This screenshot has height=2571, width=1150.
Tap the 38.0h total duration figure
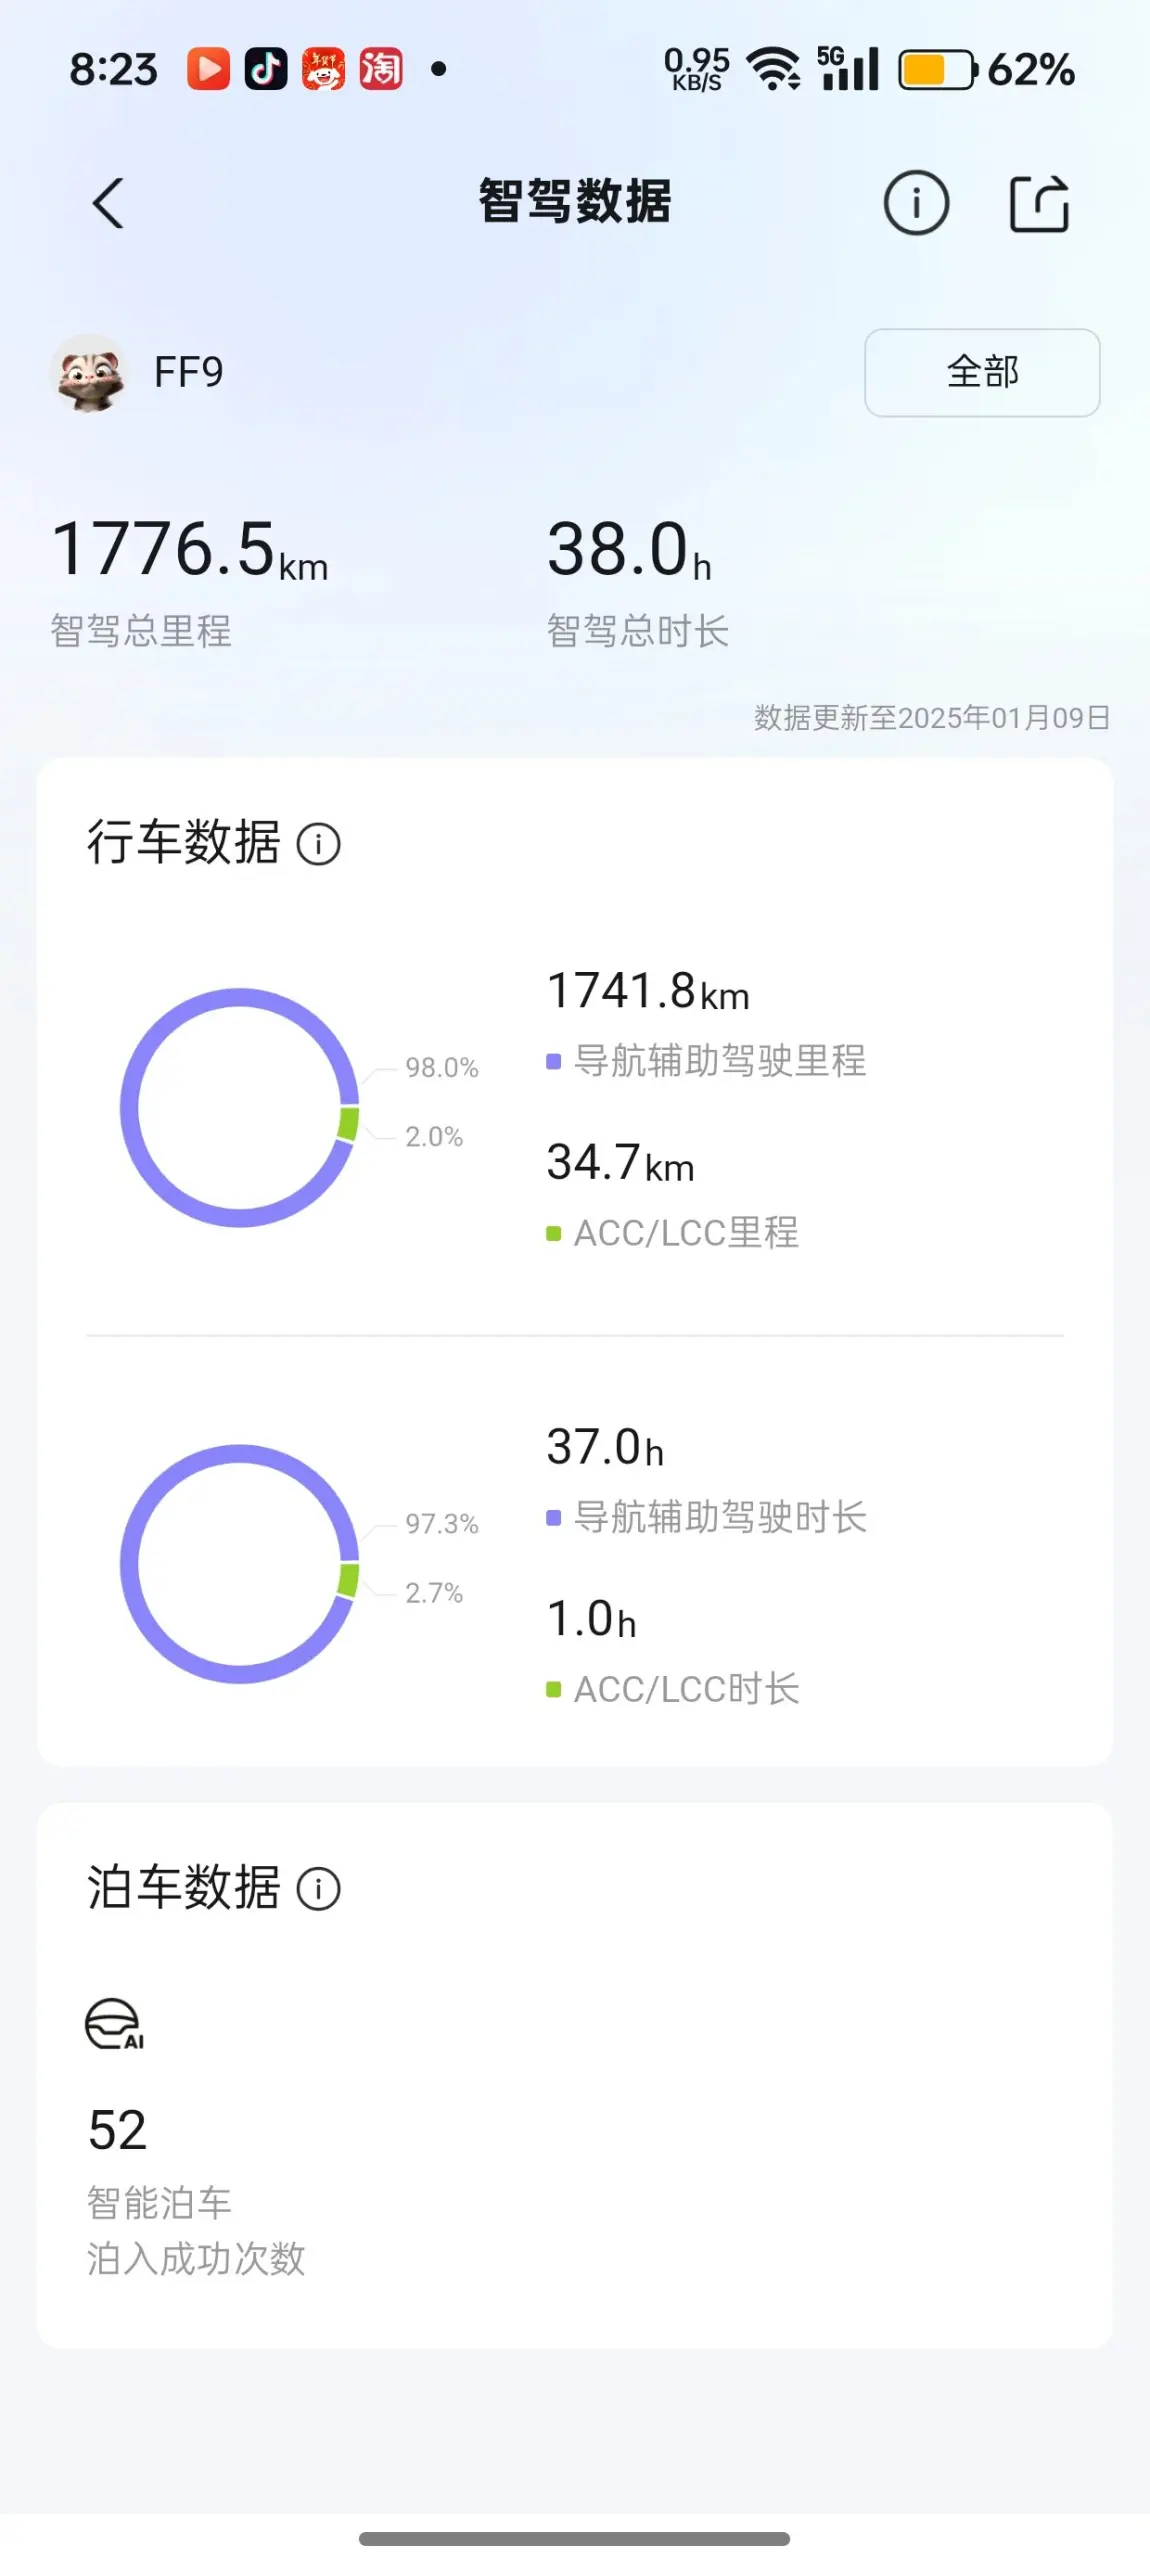point(629,549)
